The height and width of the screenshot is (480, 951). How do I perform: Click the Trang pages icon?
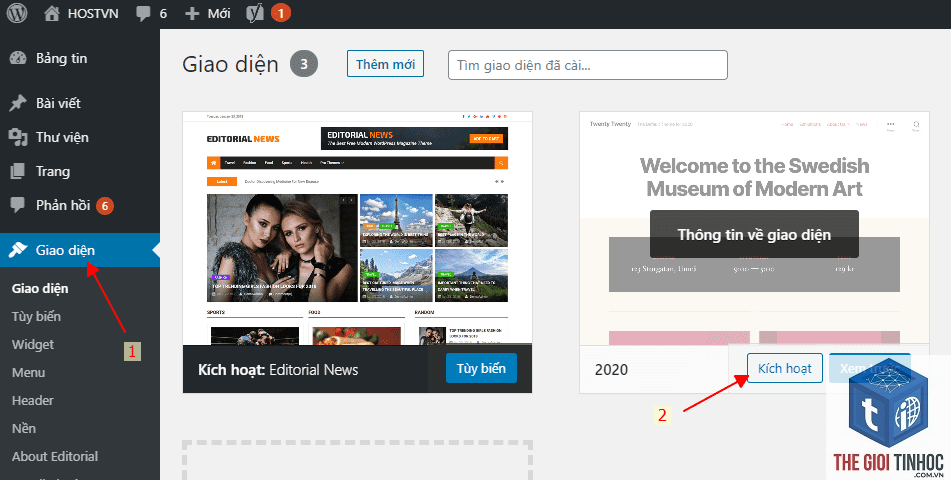(18, 171)
